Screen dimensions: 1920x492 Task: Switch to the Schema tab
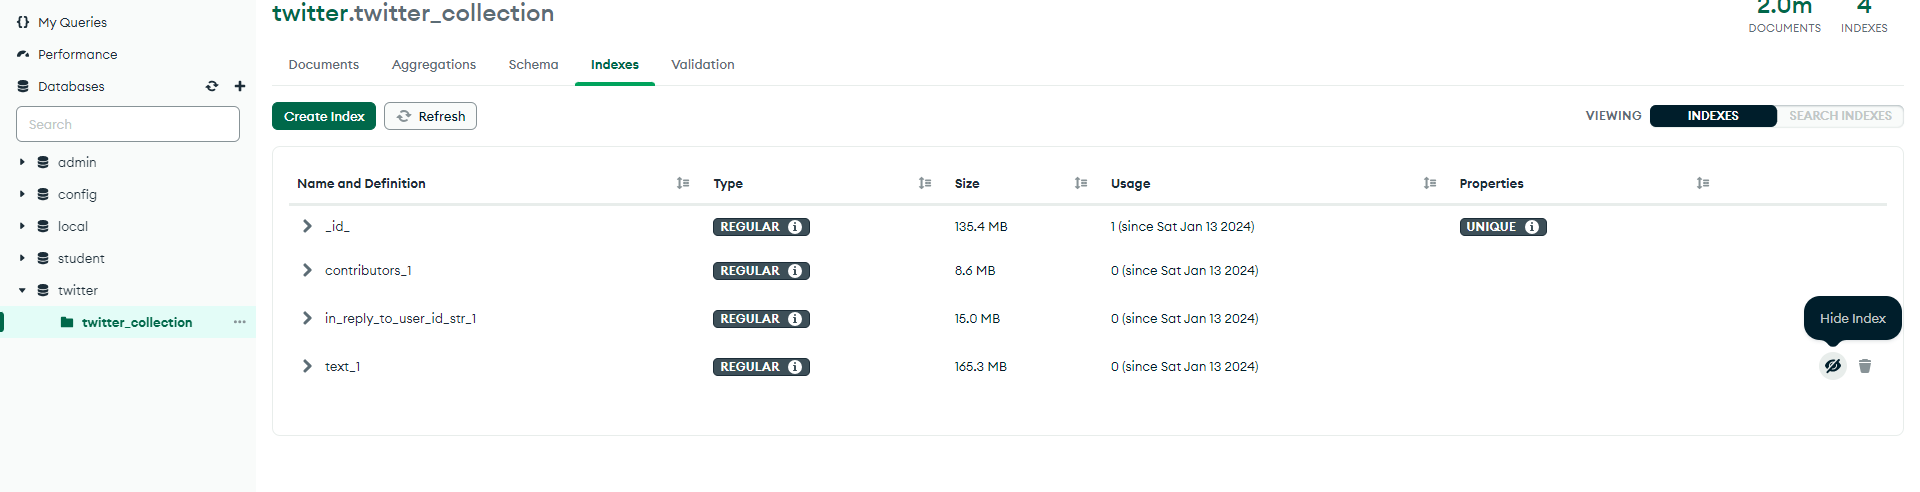pyautogui.click(x=533, y=64)
